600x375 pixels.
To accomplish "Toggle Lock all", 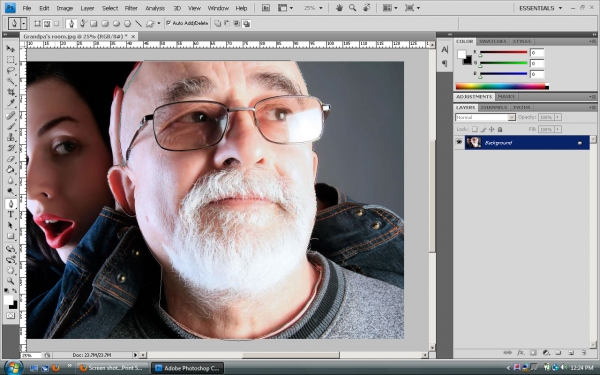I will point(500,129).
